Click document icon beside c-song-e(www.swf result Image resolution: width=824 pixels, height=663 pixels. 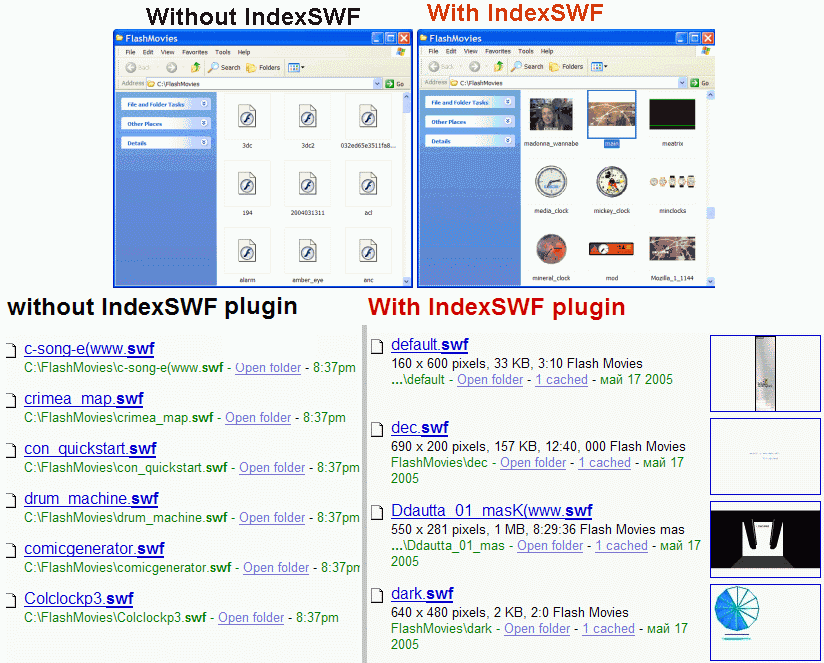11,350
